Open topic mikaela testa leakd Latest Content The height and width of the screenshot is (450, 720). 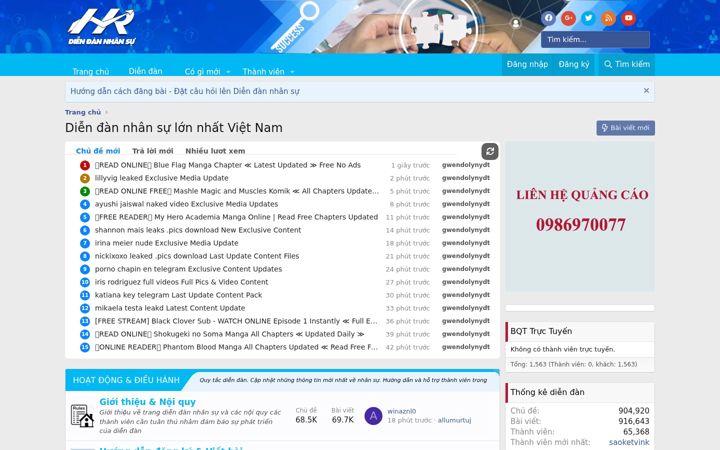click(170, 308)
